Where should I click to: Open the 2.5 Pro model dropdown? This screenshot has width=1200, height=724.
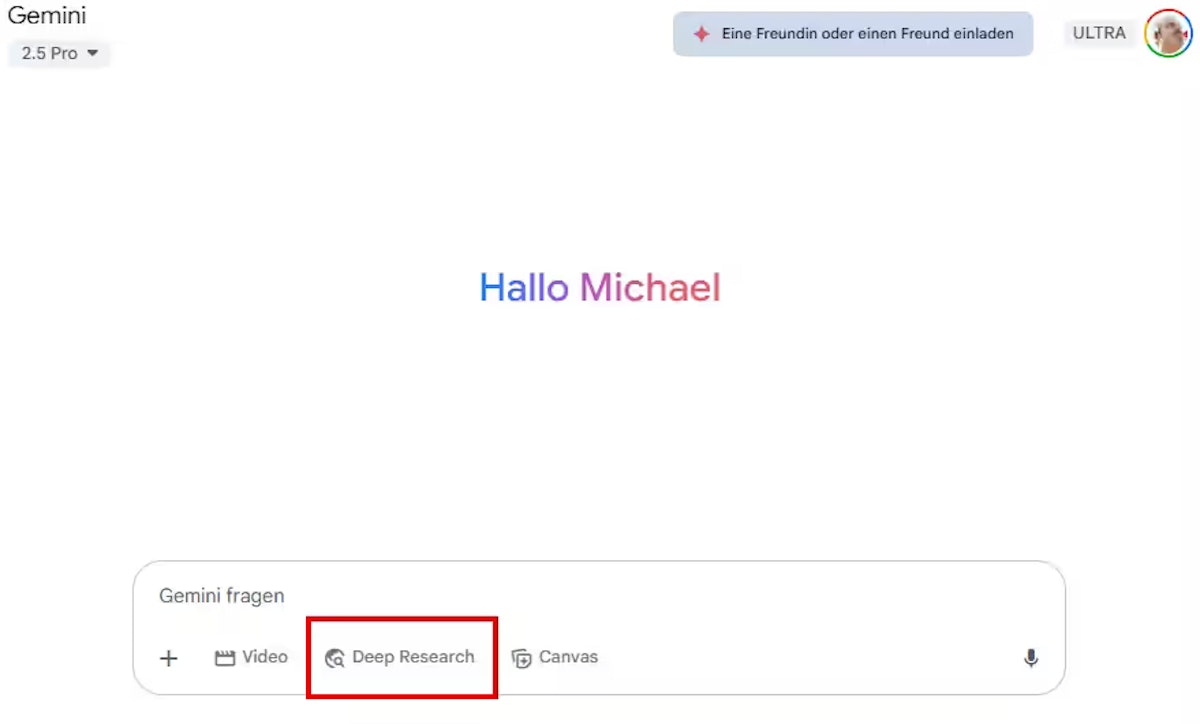(59, 54)
